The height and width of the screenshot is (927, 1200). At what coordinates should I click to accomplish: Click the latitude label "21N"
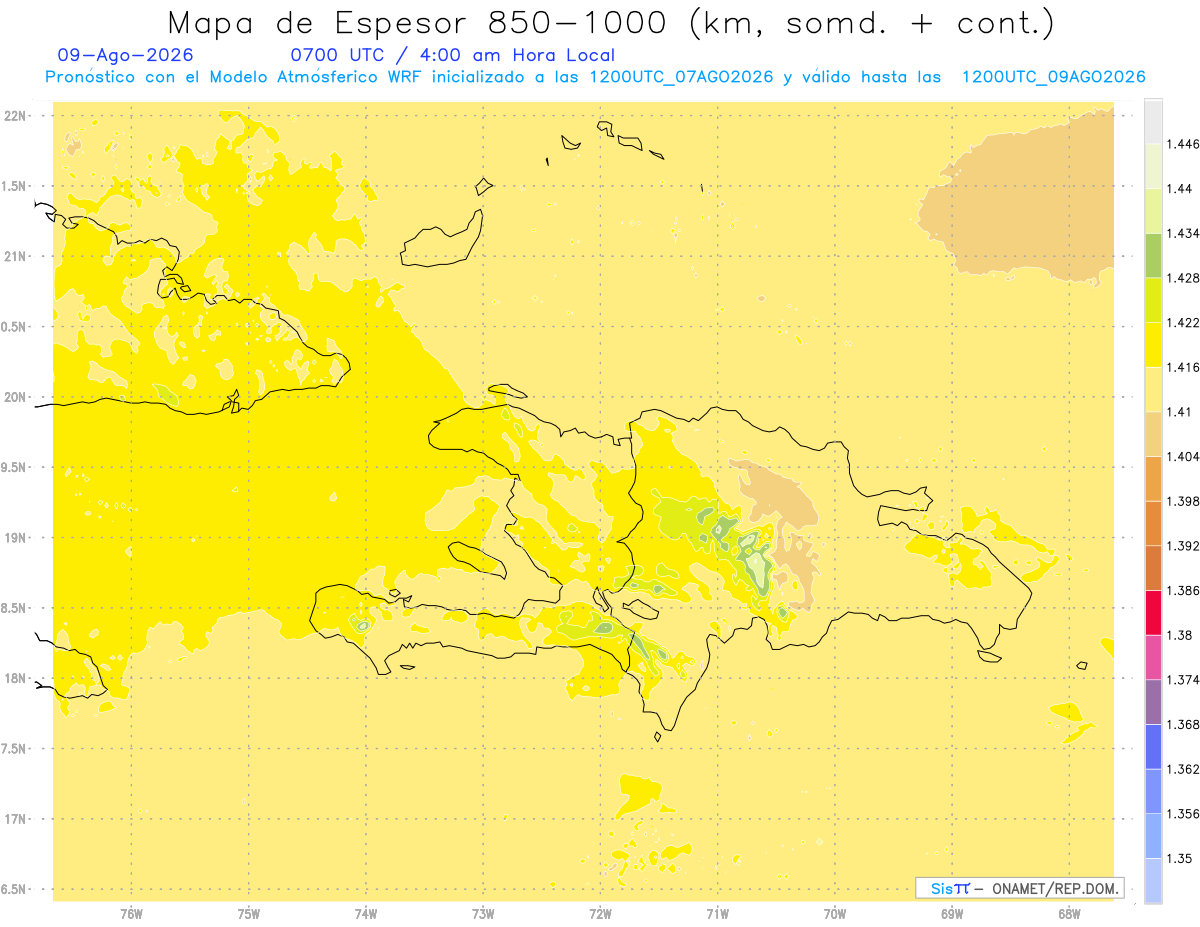(16, 256)
